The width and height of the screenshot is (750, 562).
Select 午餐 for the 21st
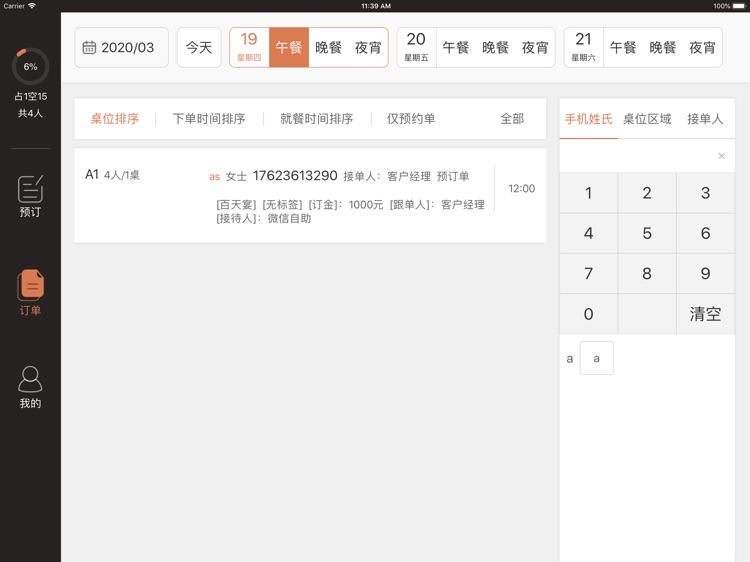(x=623, y=47)
